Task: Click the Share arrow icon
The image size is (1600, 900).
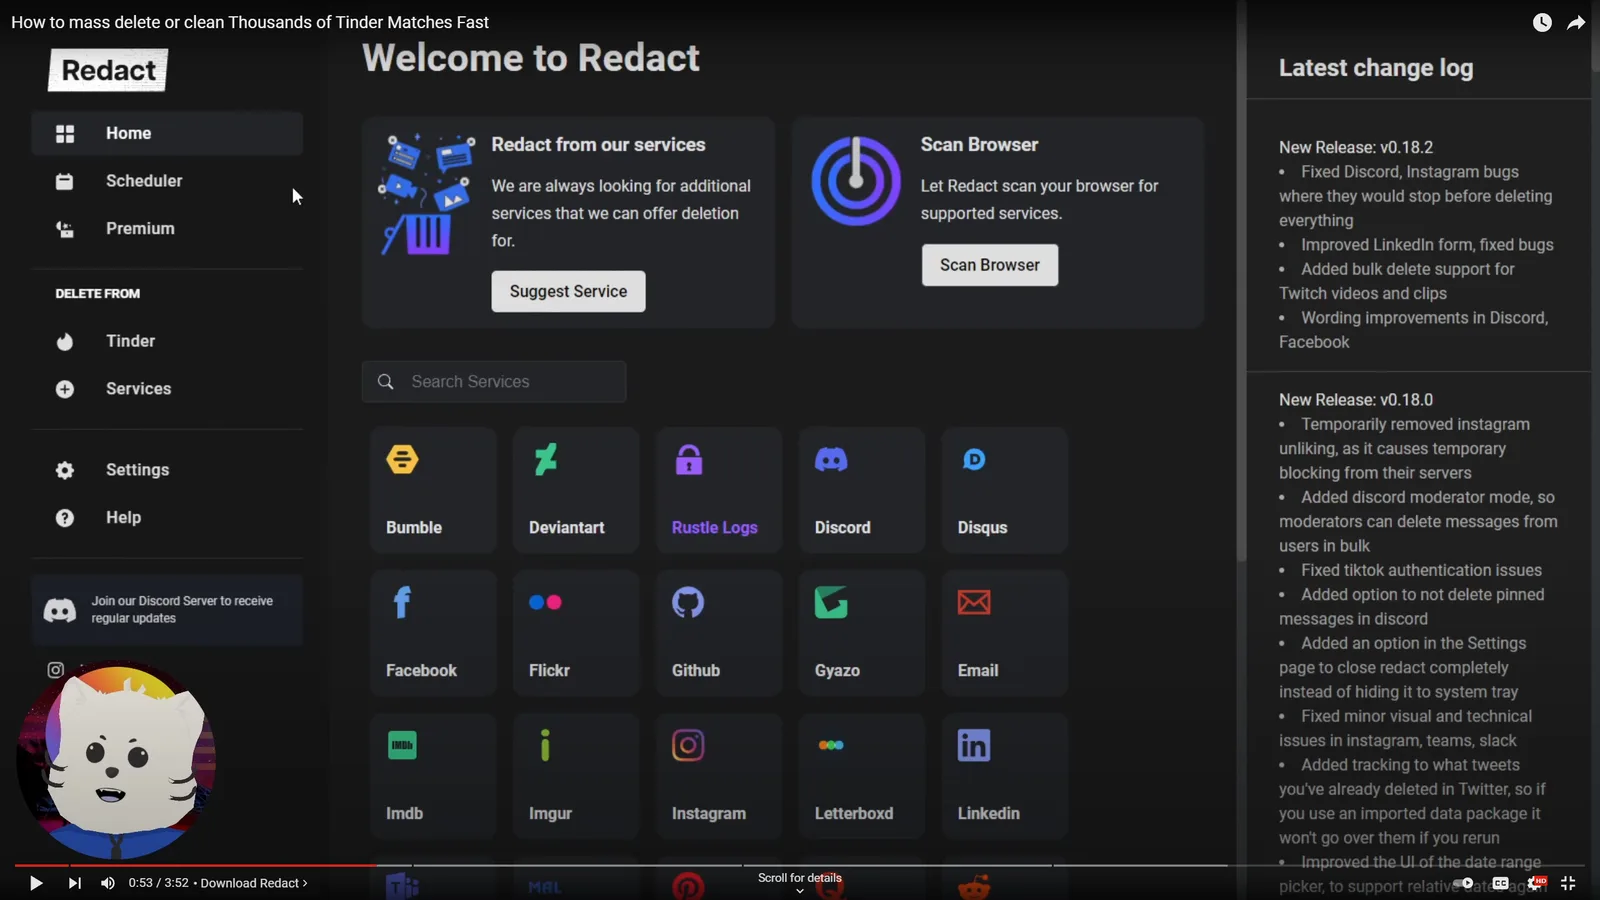Action: click(x=1576, y=22)
